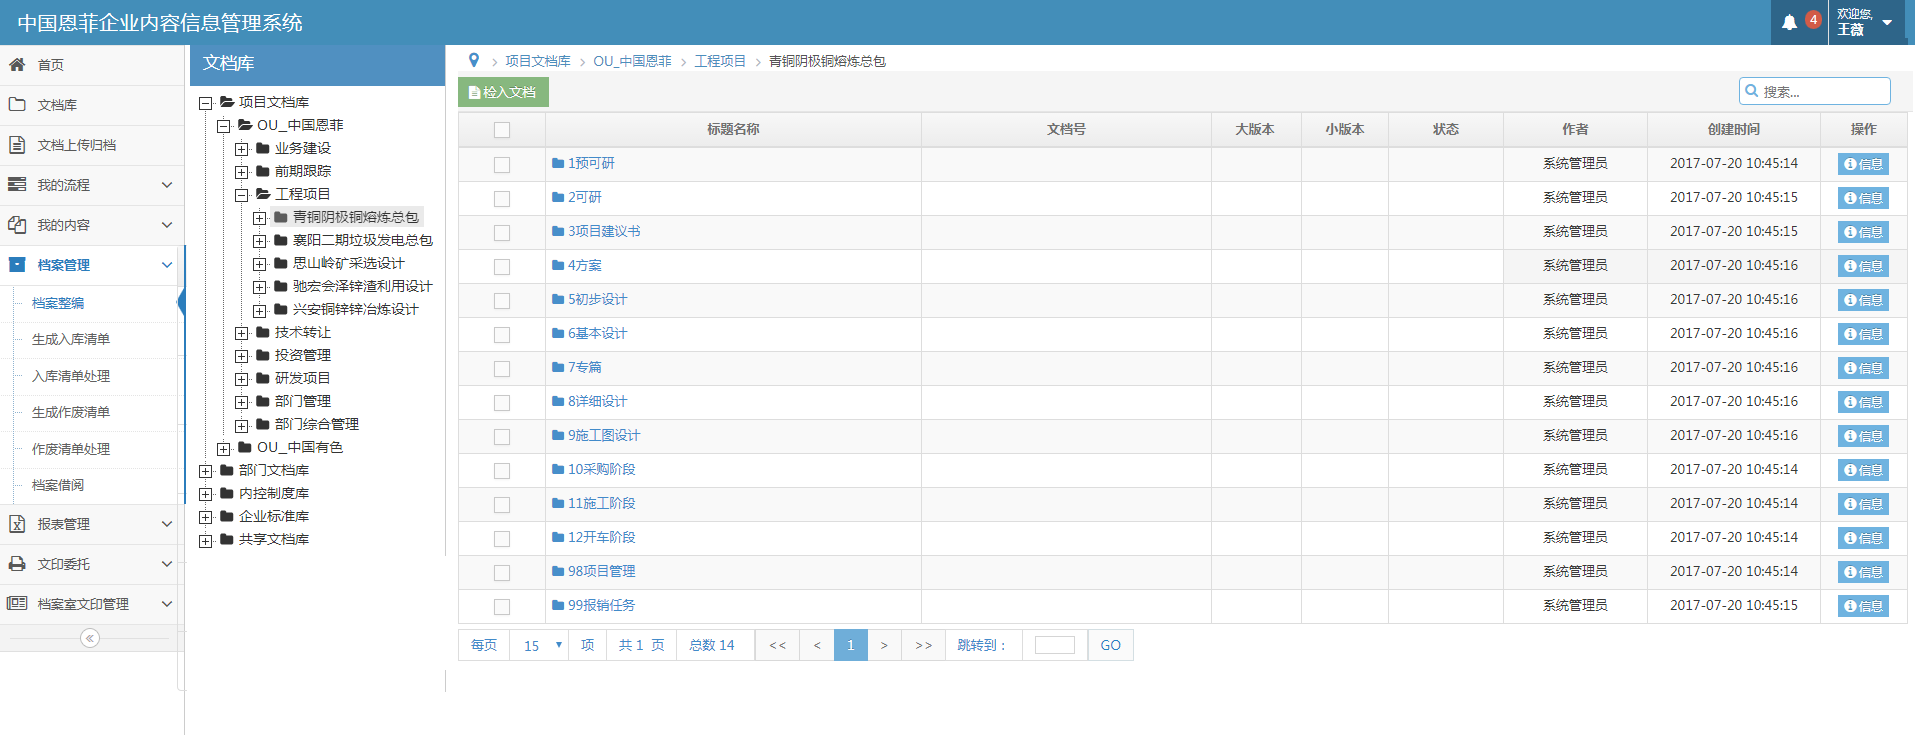The height and width of the screenshot is (735, 1915).
Task: Select 生成入库清单 submenu item
Action: pos(71,339)
